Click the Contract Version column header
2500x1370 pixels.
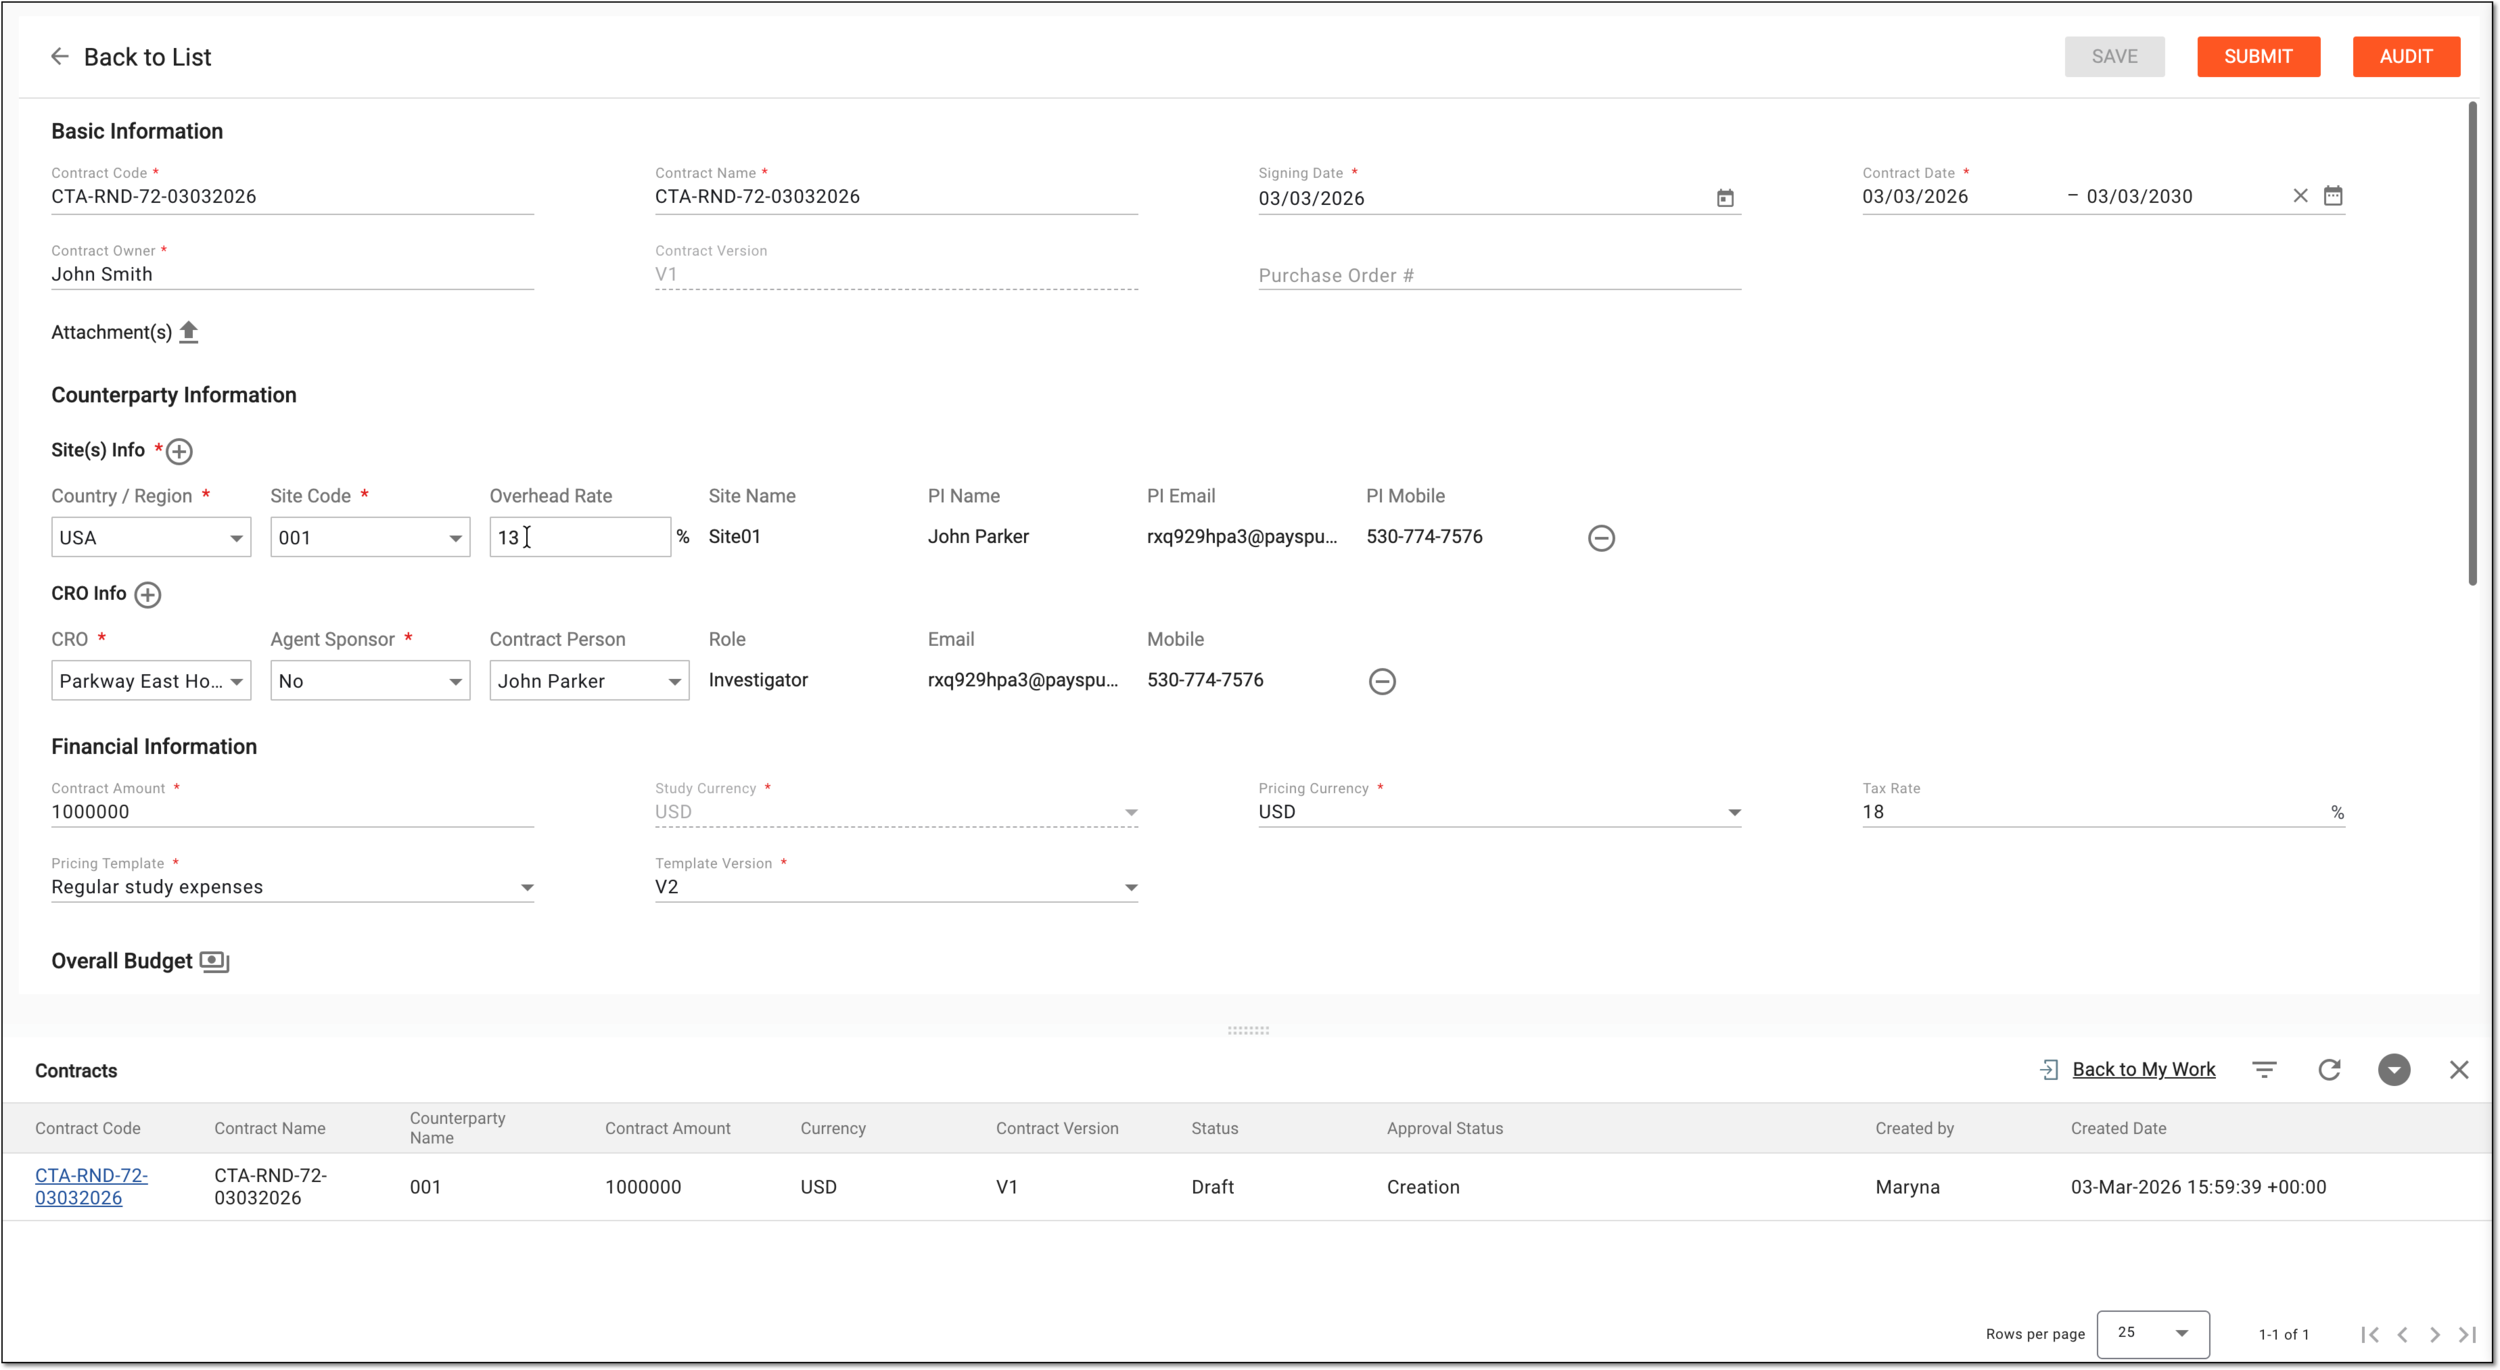pos(1057,1129)
